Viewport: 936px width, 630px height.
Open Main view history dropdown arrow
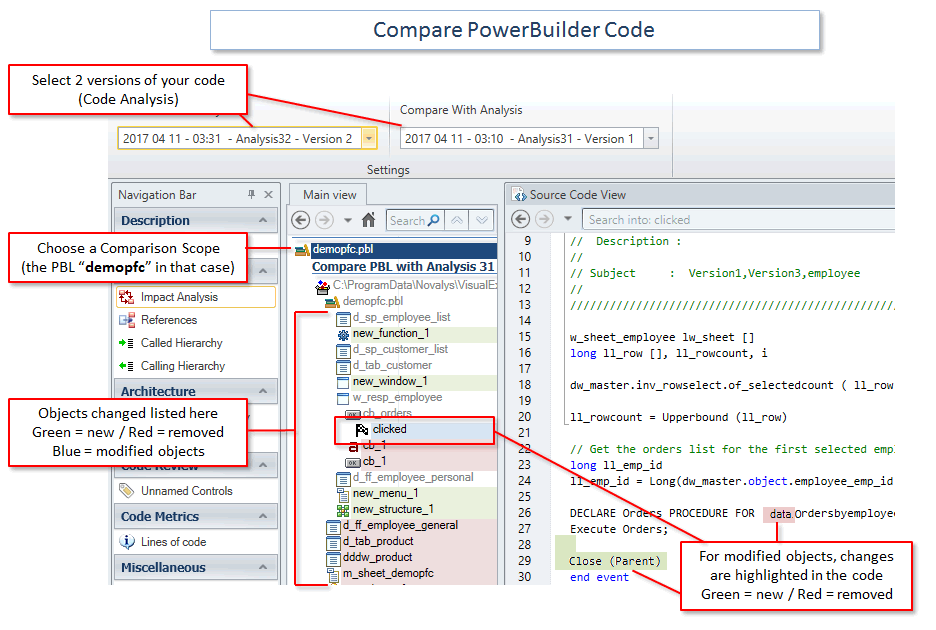coord(347,220)
